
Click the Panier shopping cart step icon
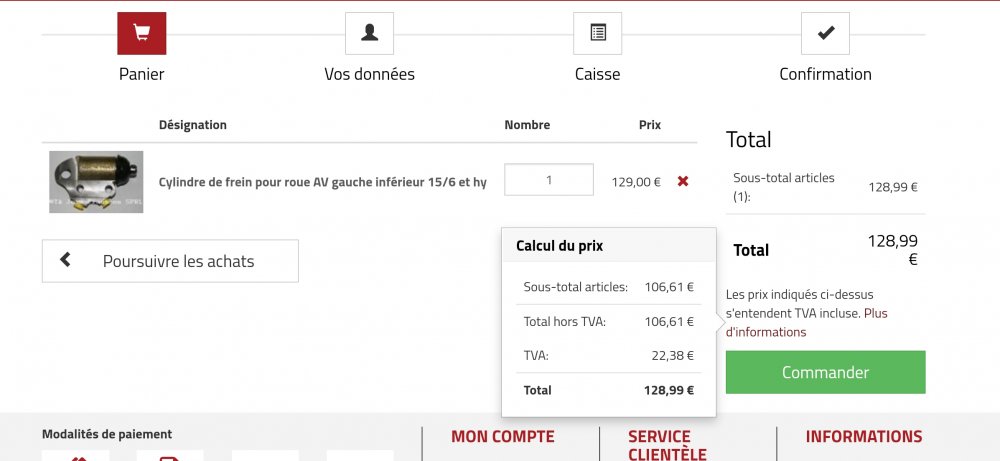[x=141, y=33]
